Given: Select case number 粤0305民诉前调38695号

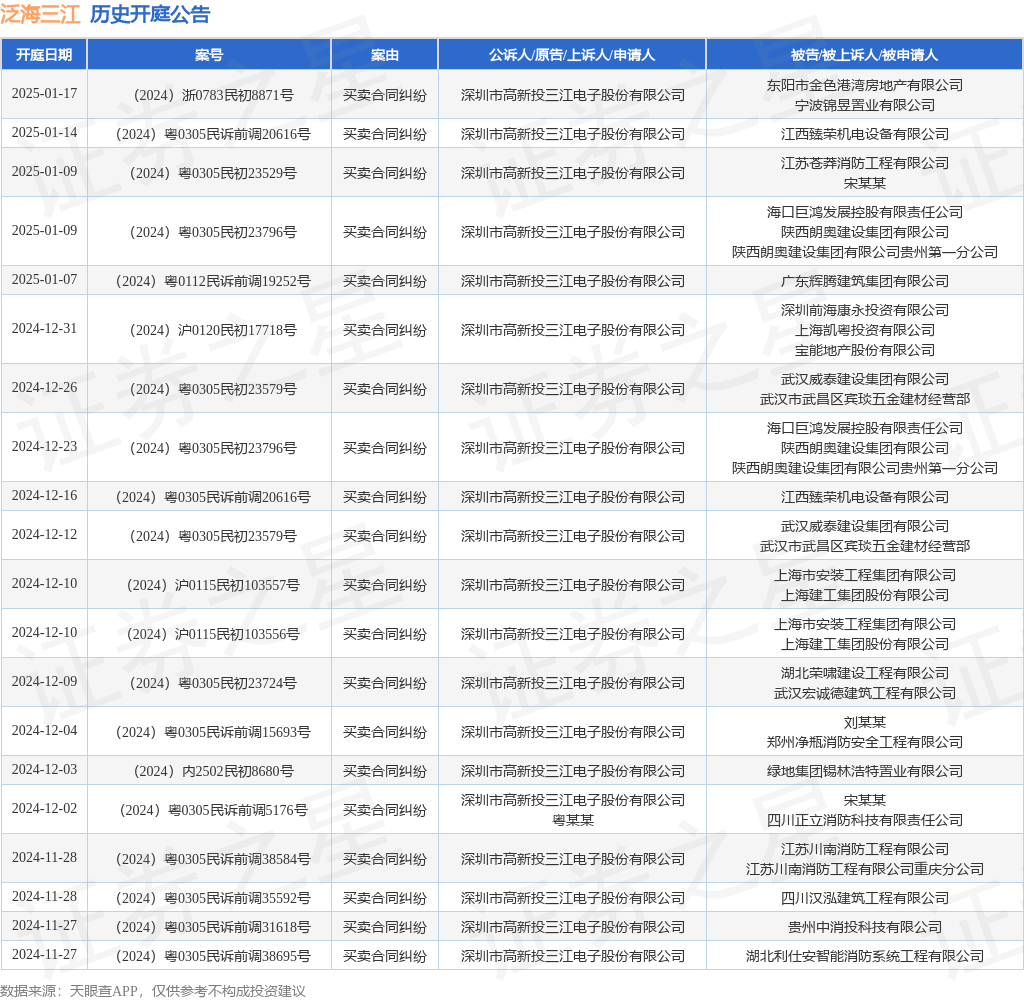Looking at the screenshot, I should (x=237, y=957).
